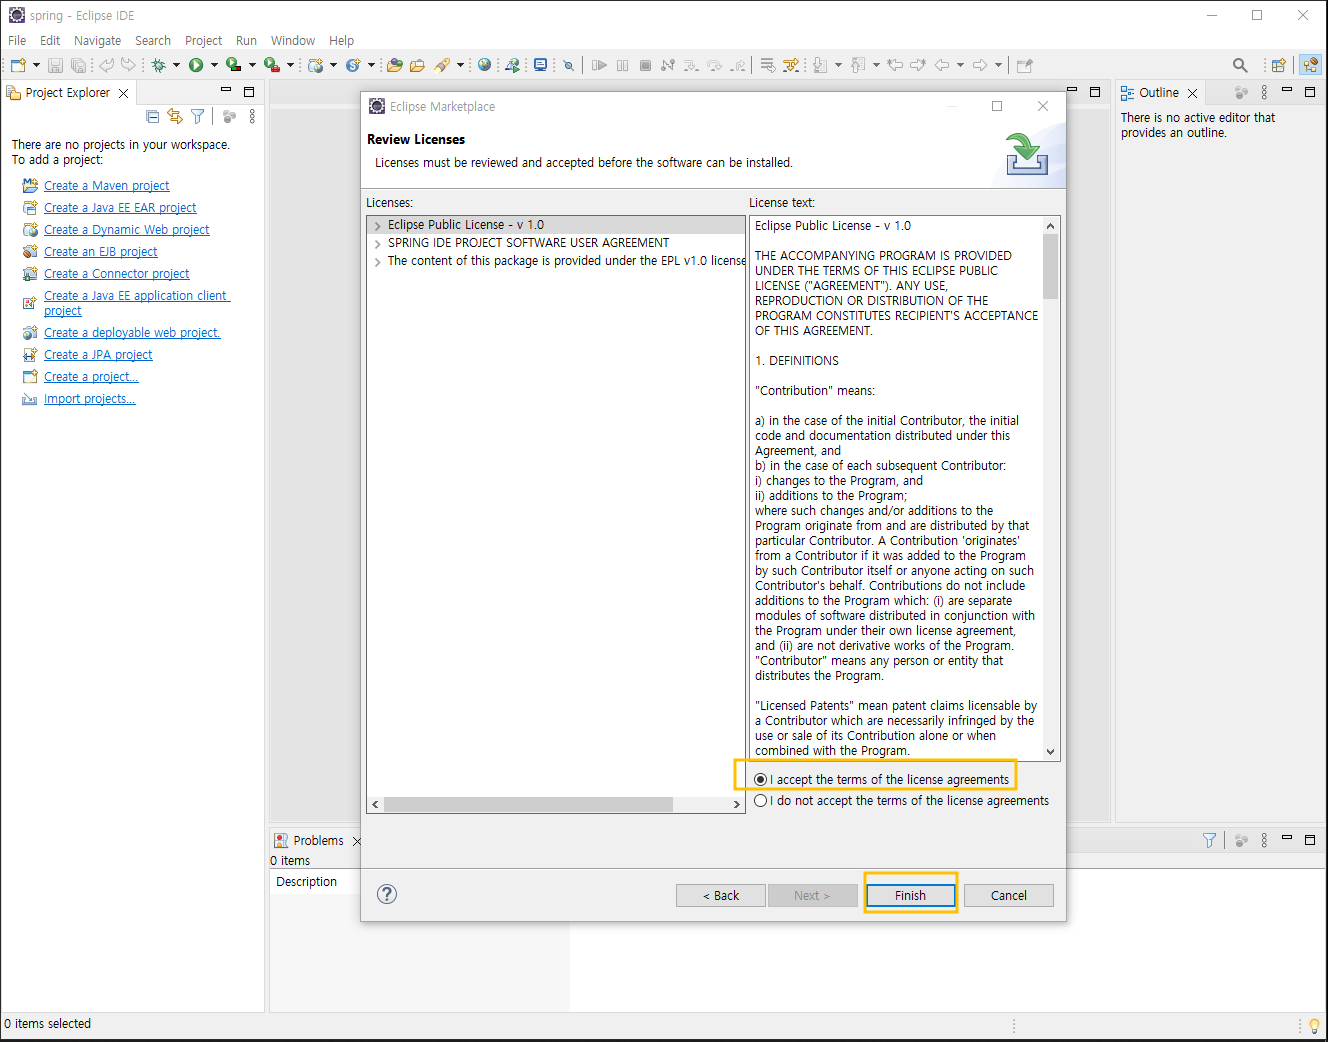The width and height of the screenshot is (1328, 1042).
Task: Click the magnifier search icon in toolbar
Action: pyautogui.click(x=1240, y=65)
